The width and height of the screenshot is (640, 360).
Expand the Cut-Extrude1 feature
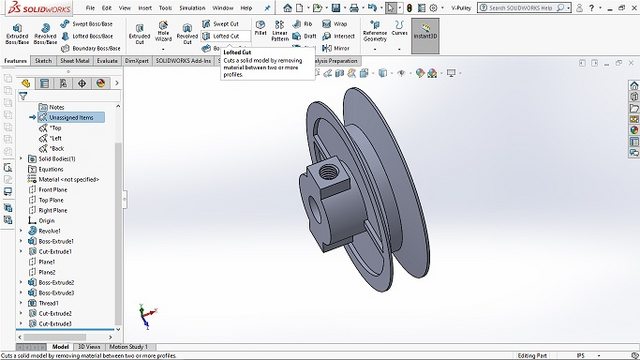tap(21, 251)
